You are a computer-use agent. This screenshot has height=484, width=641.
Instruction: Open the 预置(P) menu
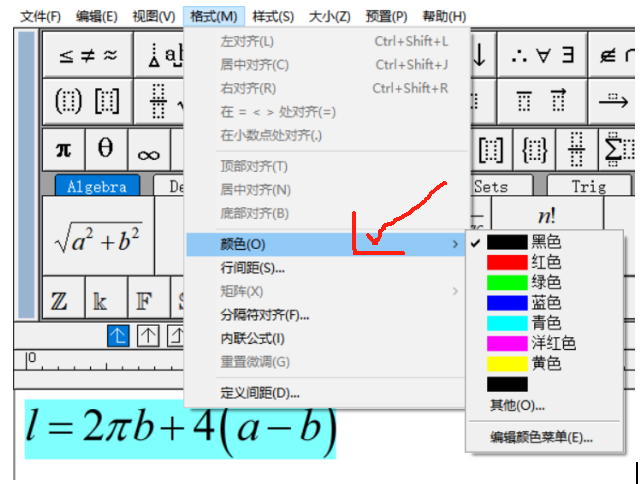coord(386,16)
